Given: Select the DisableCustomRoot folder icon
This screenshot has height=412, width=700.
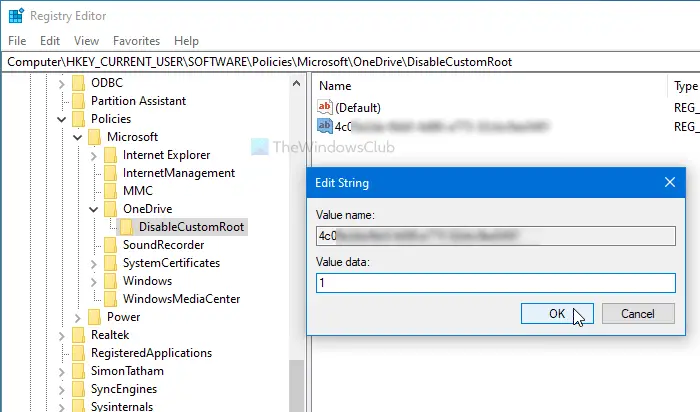Looking at the screenshot, I should pos(127,227).
